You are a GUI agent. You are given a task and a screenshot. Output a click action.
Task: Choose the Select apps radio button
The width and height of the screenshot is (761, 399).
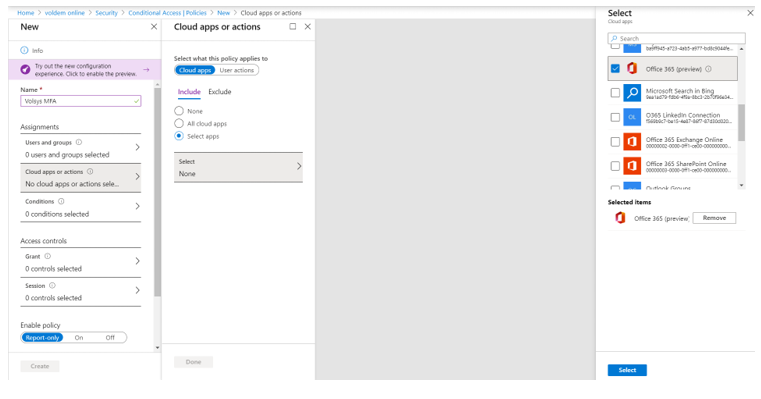click(179, 136)
